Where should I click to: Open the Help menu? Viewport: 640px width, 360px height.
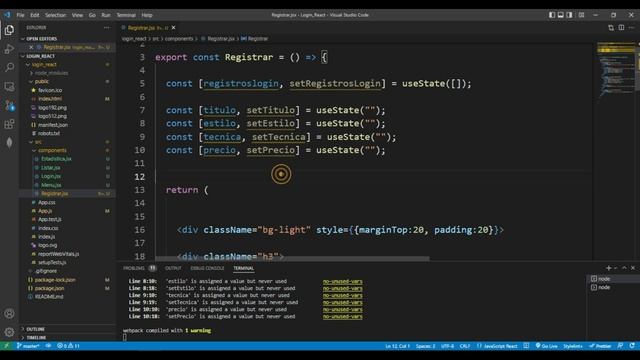[147, 15]
